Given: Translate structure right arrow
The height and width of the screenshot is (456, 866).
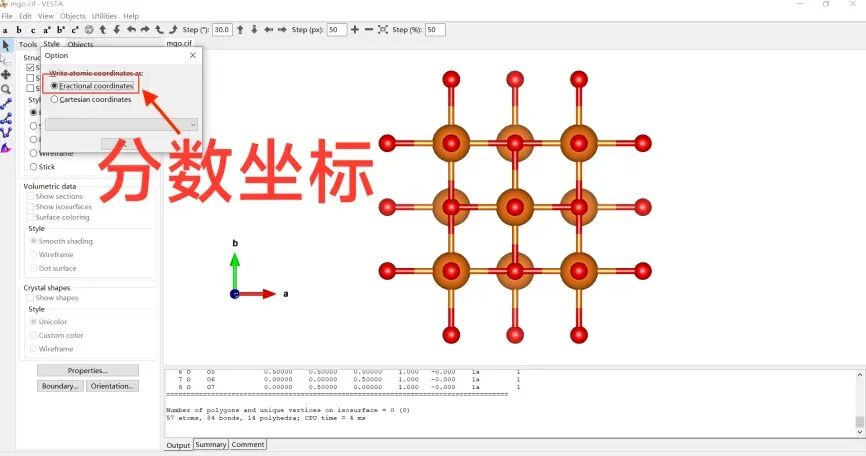Looking at the screenshot, I should click(x=282, y=30).
